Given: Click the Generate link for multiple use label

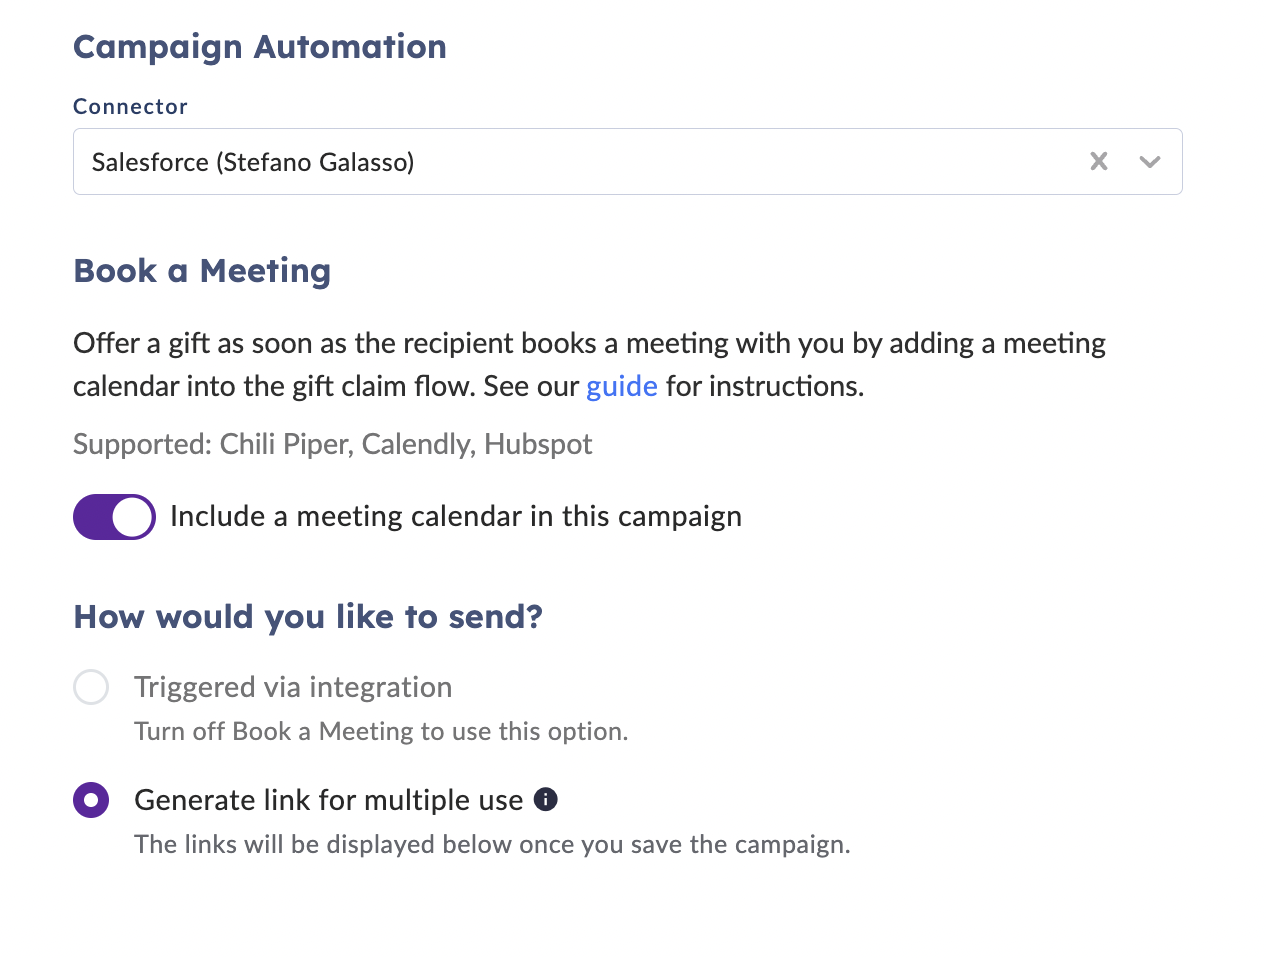Looking at the screenshot, I should tap(329, 800).
